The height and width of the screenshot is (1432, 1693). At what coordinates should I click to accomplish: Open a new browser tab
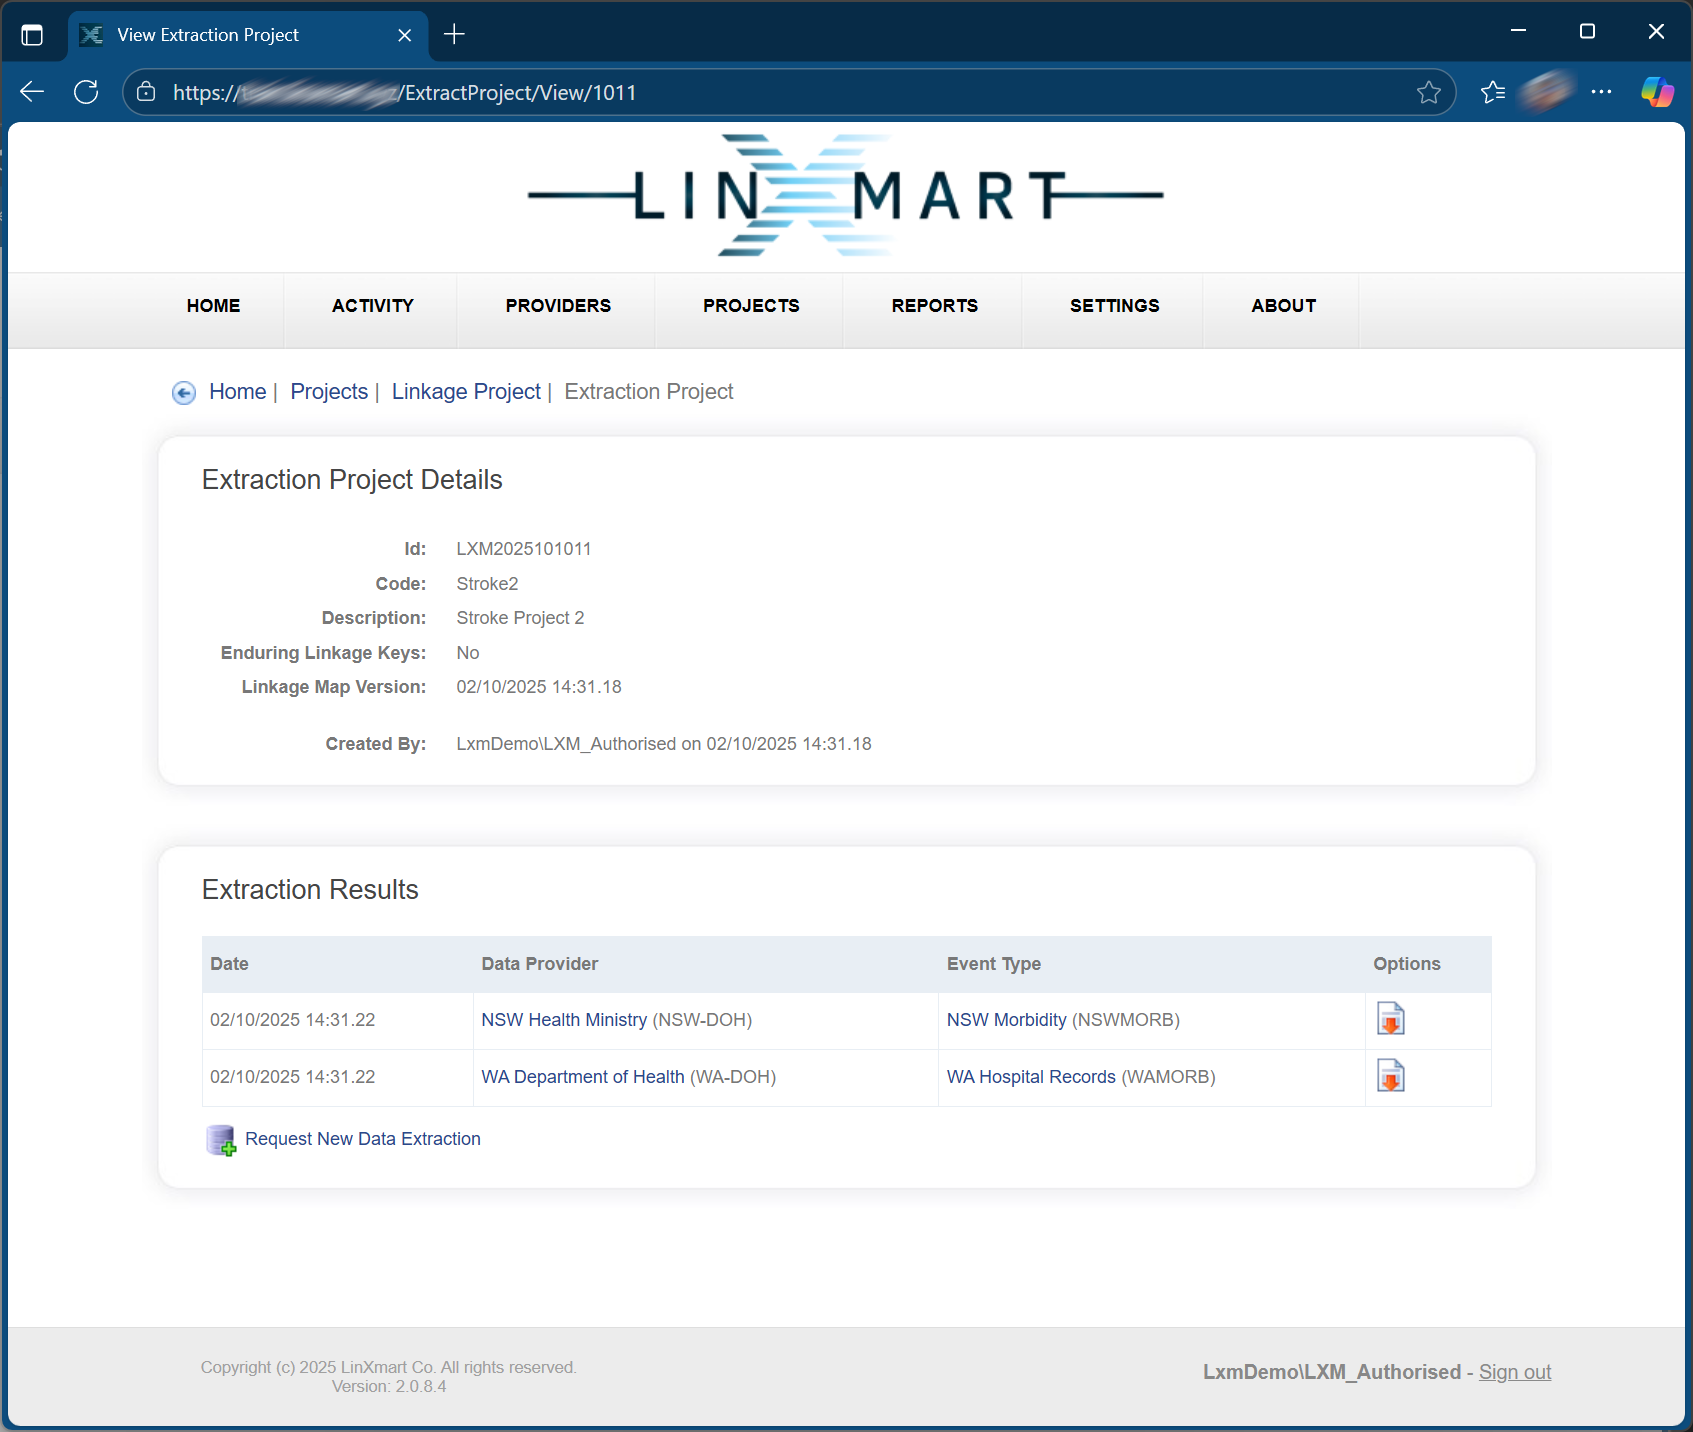454,35
